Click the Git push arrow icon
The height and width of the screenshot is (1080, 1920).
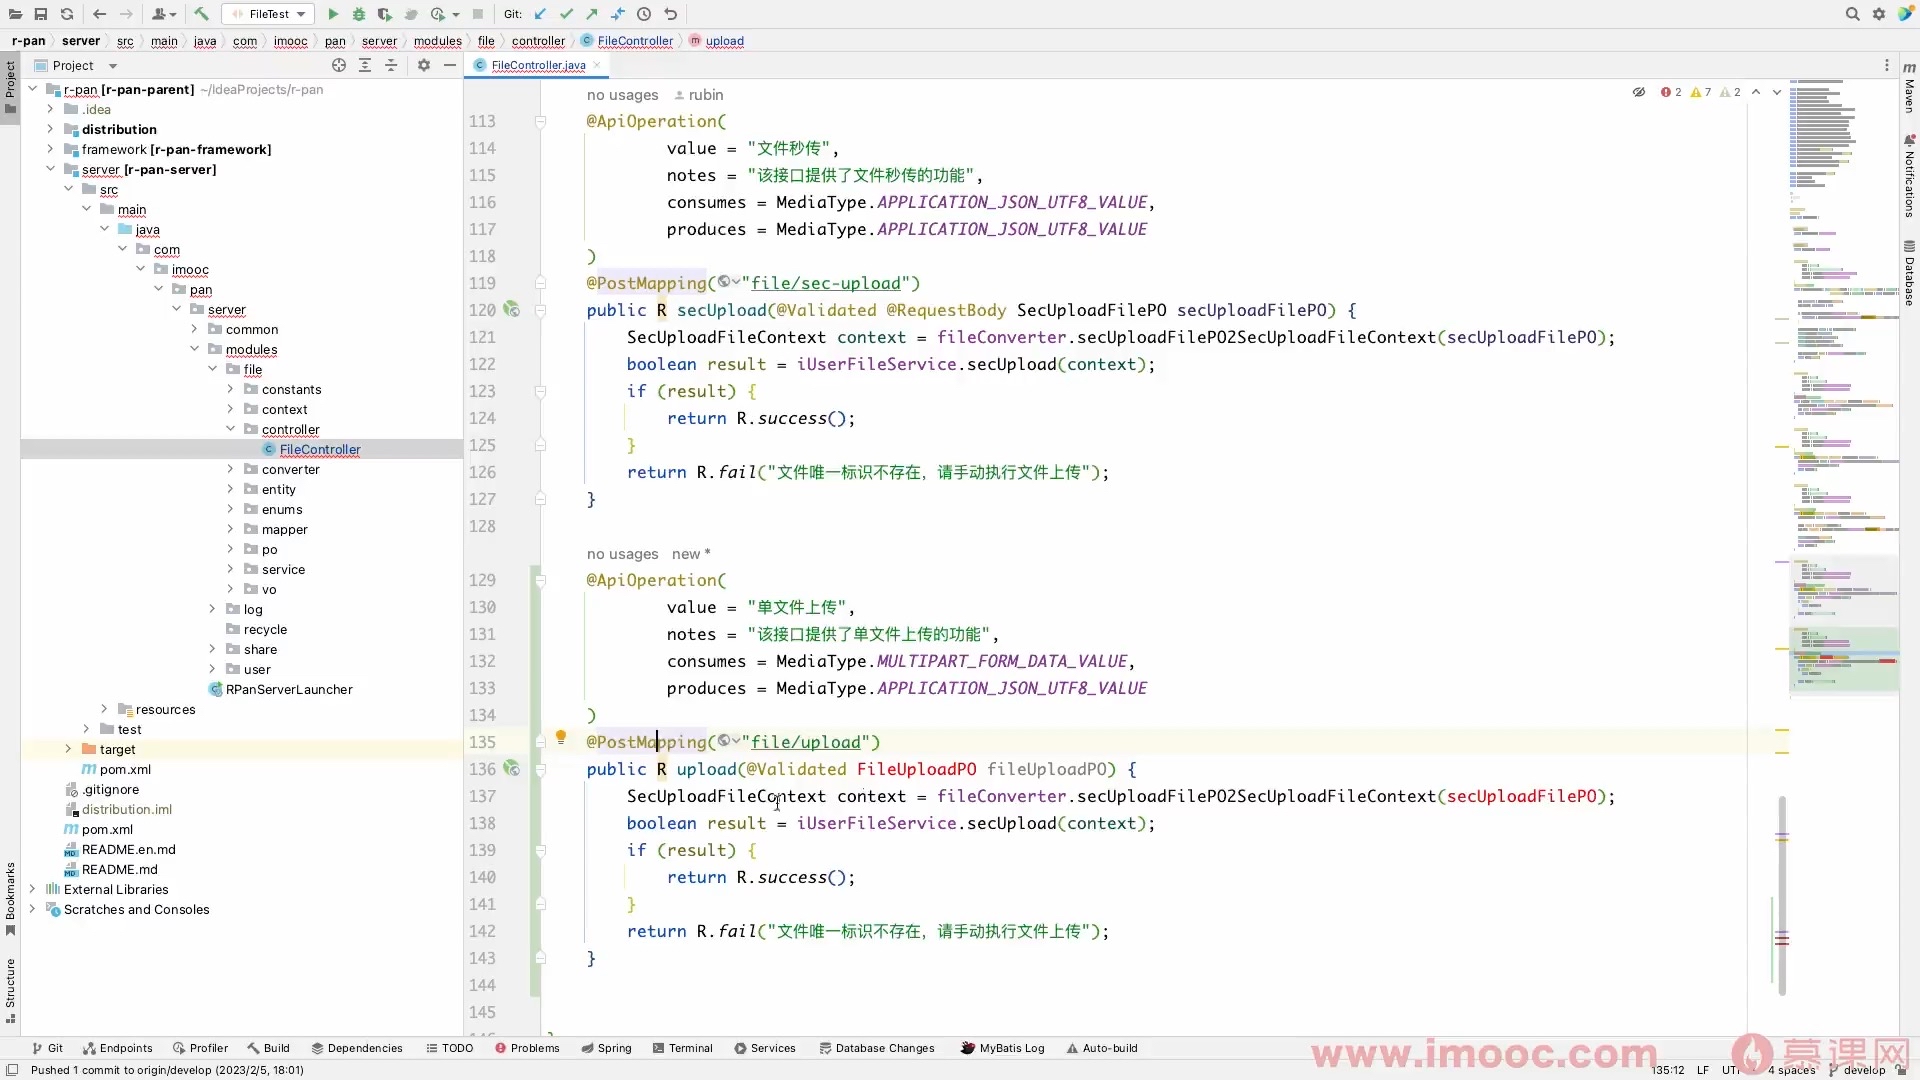click(x=592, y=13)
